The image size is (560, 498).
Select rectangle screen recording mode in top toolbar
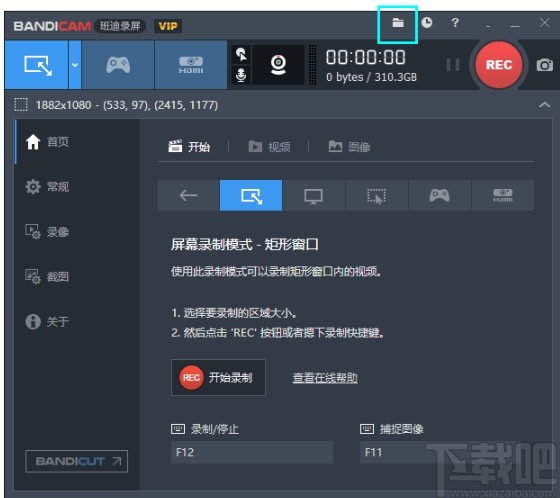click(36, 65)
